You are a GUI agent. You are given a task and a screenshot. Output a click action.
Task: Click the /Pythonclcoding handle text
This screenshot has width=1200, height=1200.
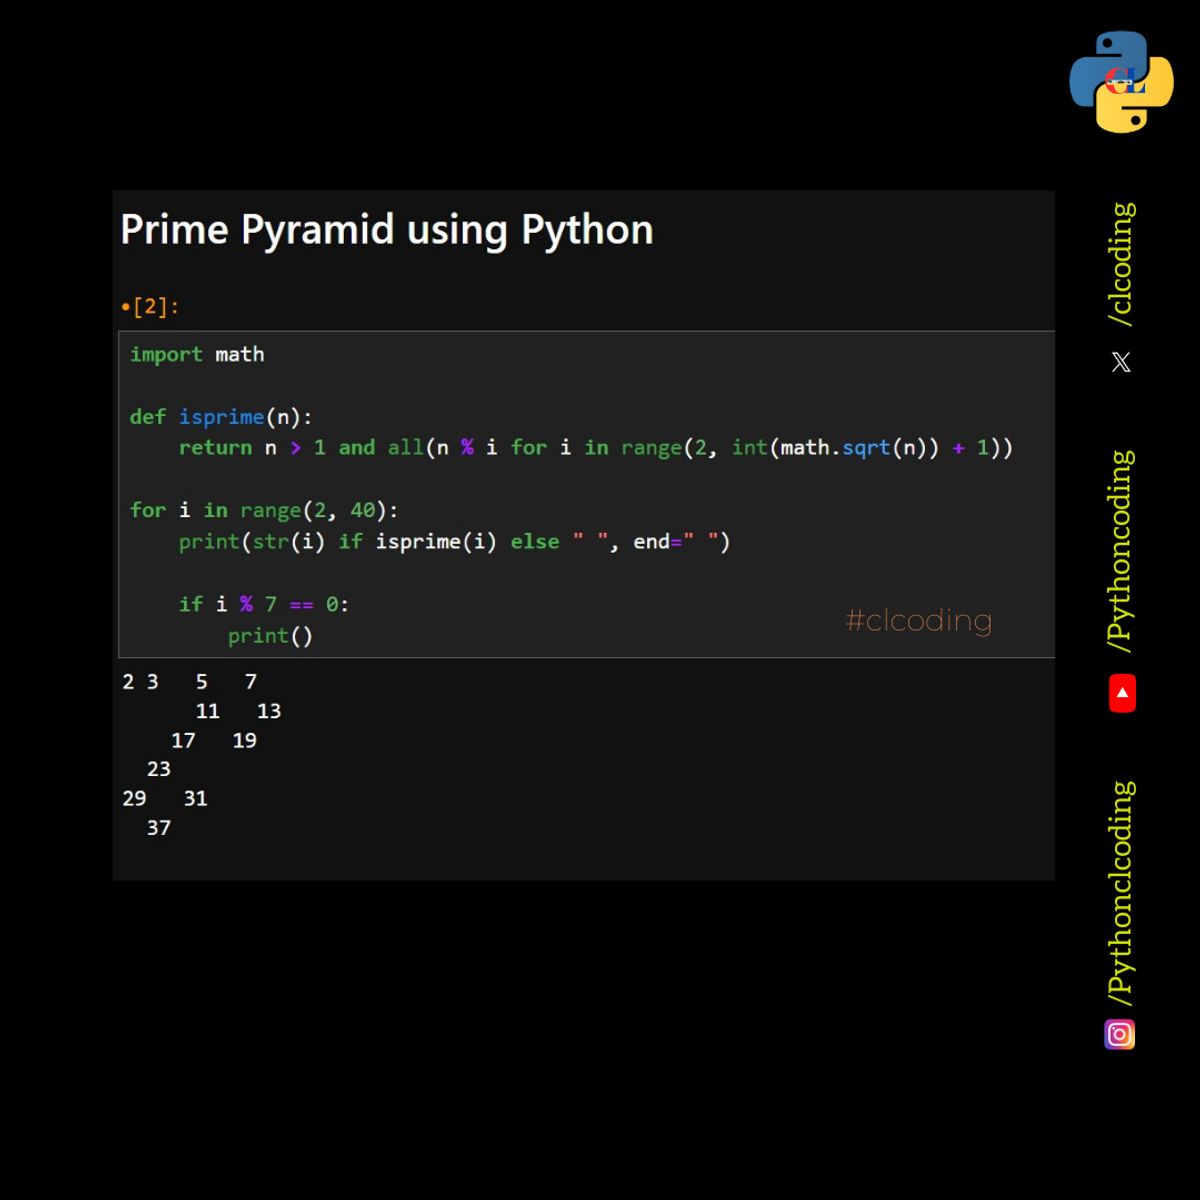1120,890
